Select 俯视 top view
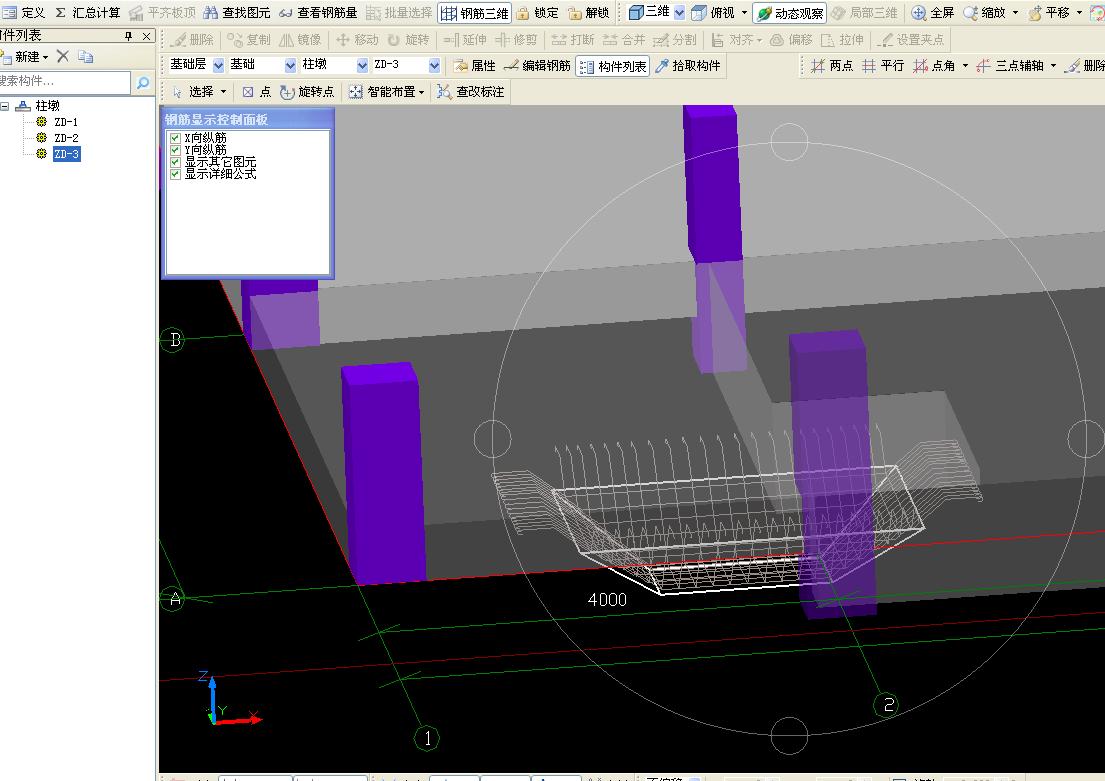Viewport: 1105px width, 781px height. click(713, 13)
